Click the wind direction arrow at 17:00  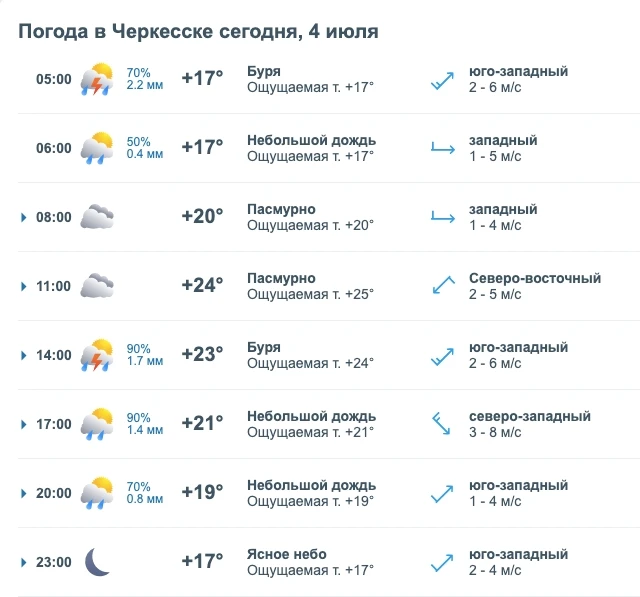pyautogui.click(x=442, y=424)
